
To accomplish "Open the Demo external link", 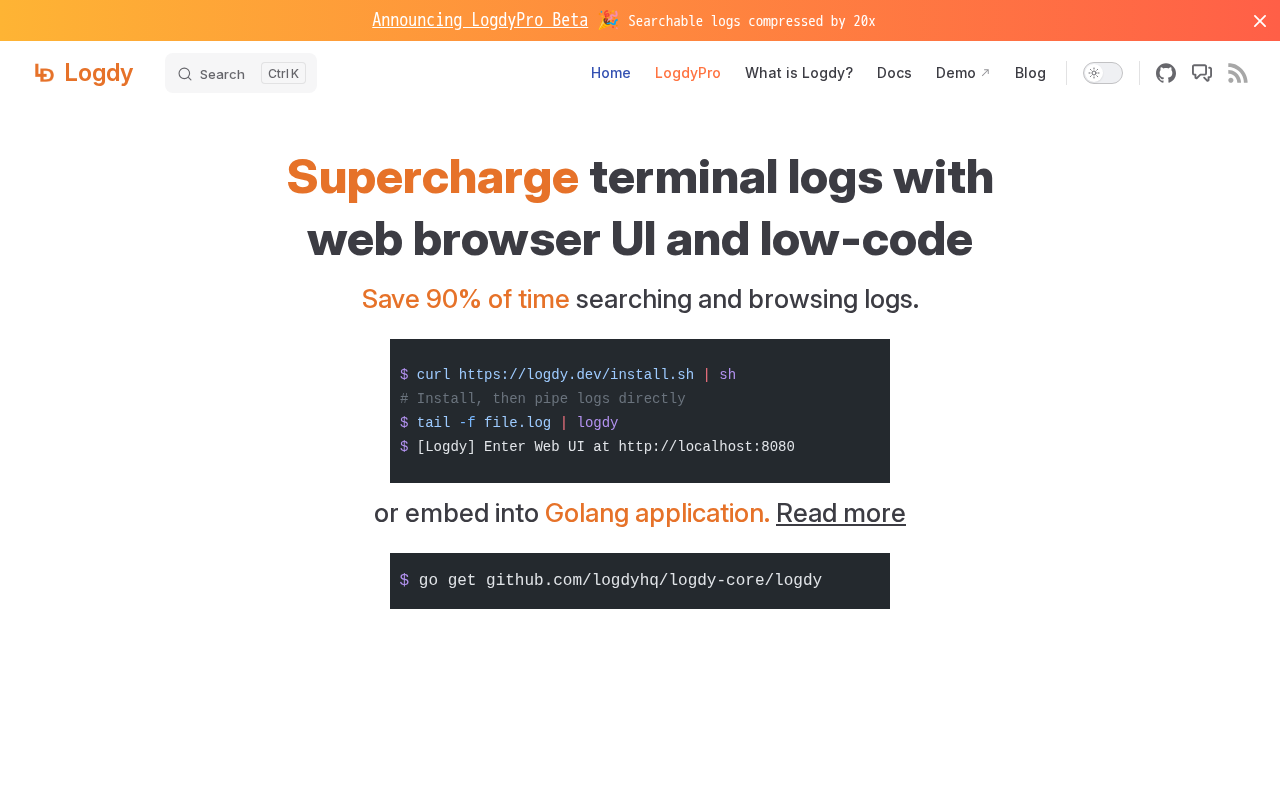I will [963, 73].
